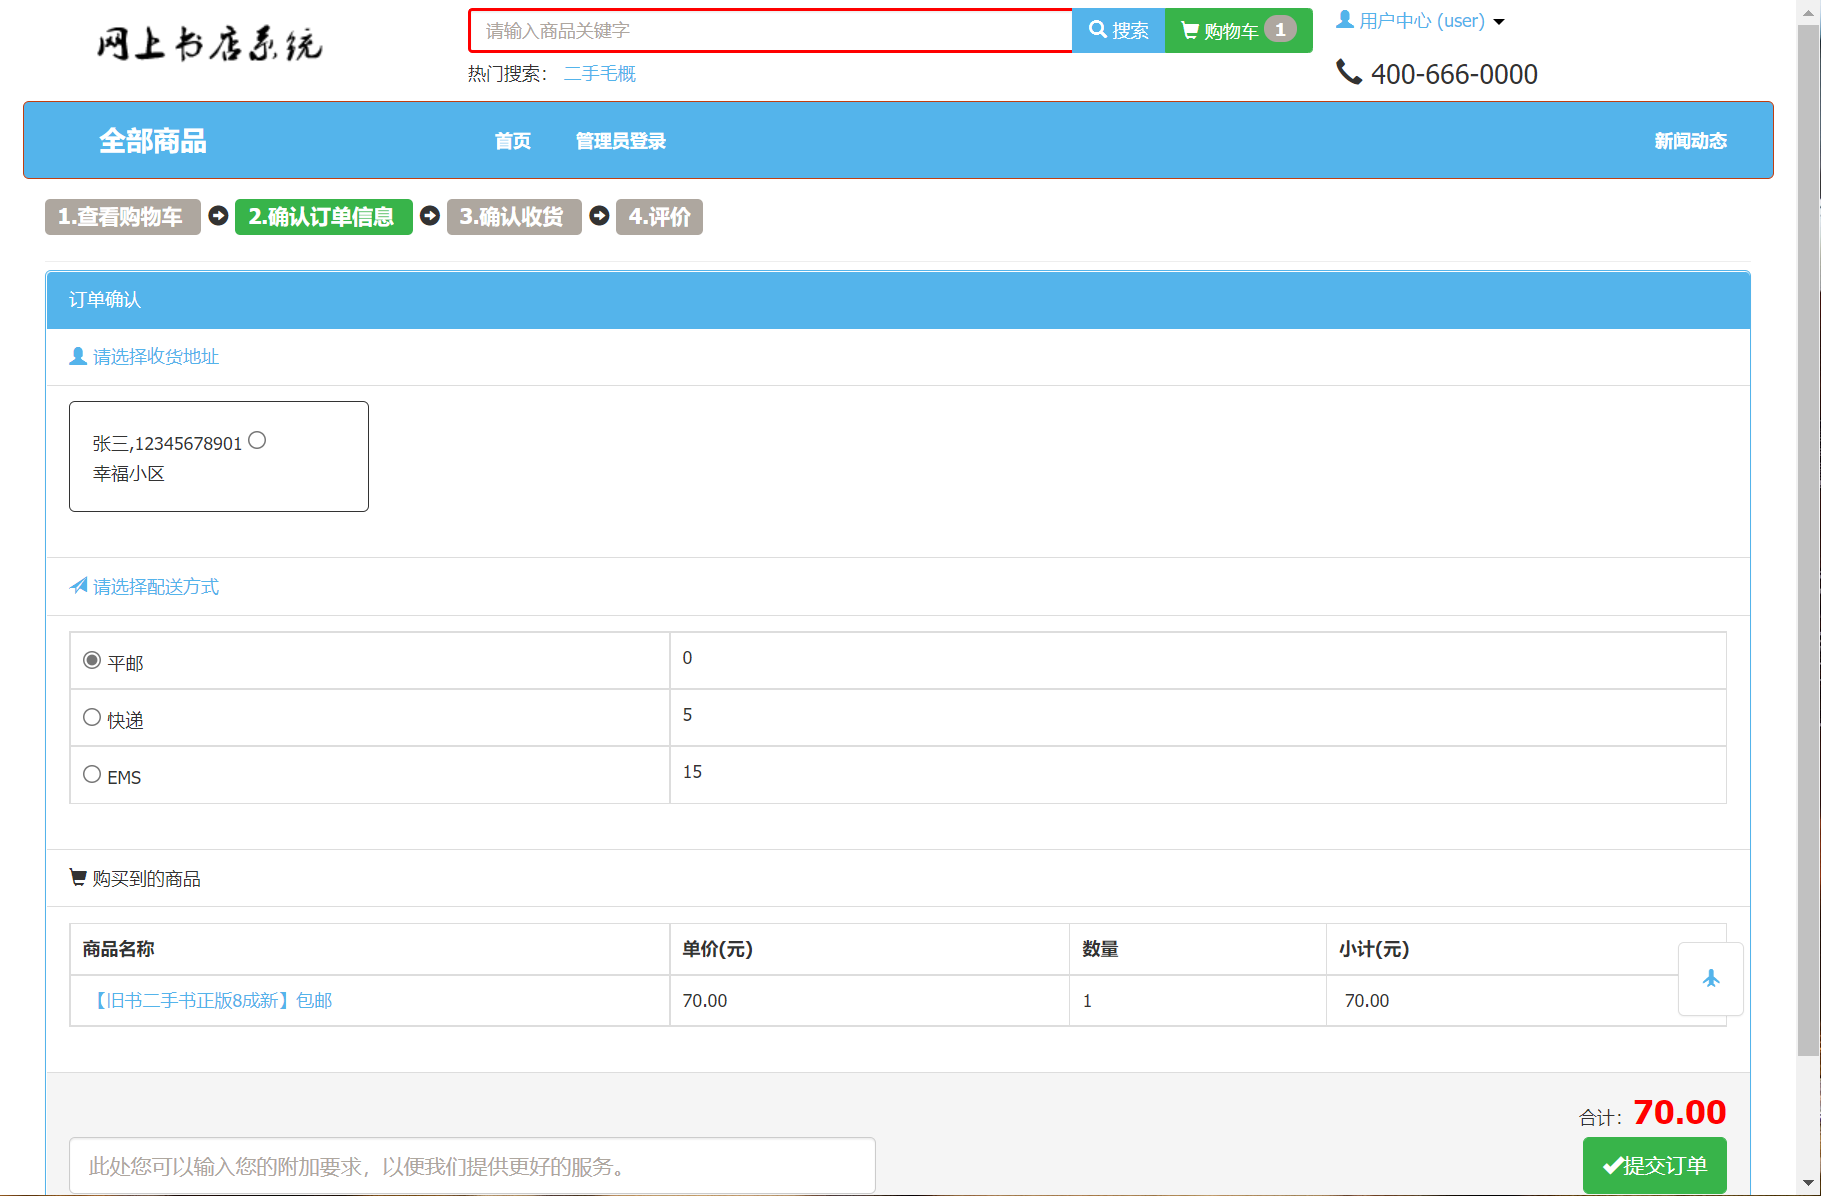
Task: Click the back-to-top floating icon
Action: 1710,978
